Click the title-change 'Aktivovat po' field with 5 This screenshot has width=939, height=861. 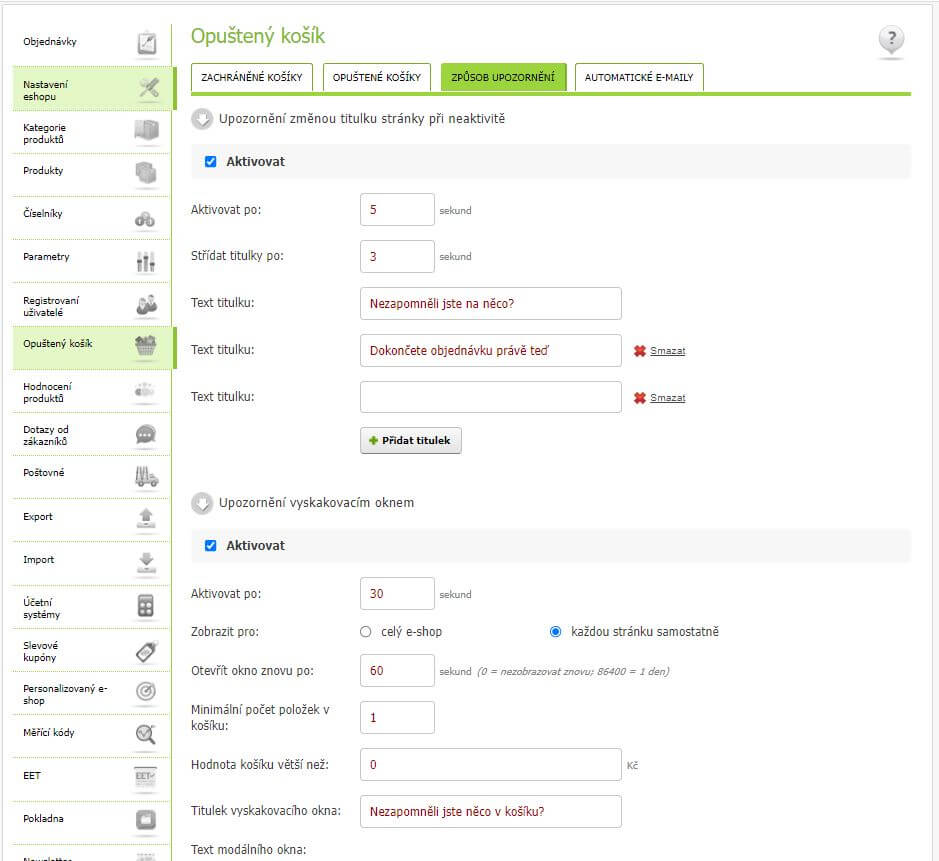(x=397, y=210)
